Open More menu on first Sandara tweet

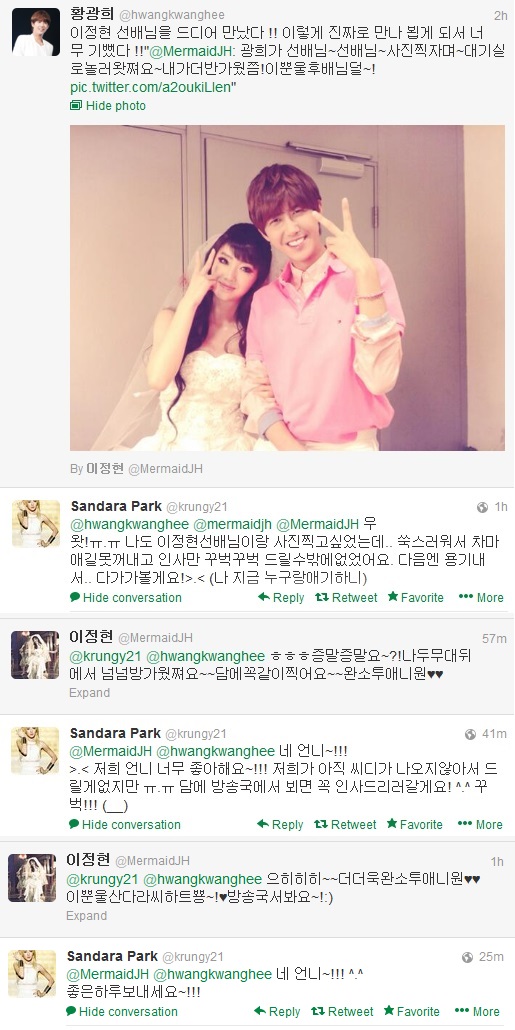coord(481,597)
